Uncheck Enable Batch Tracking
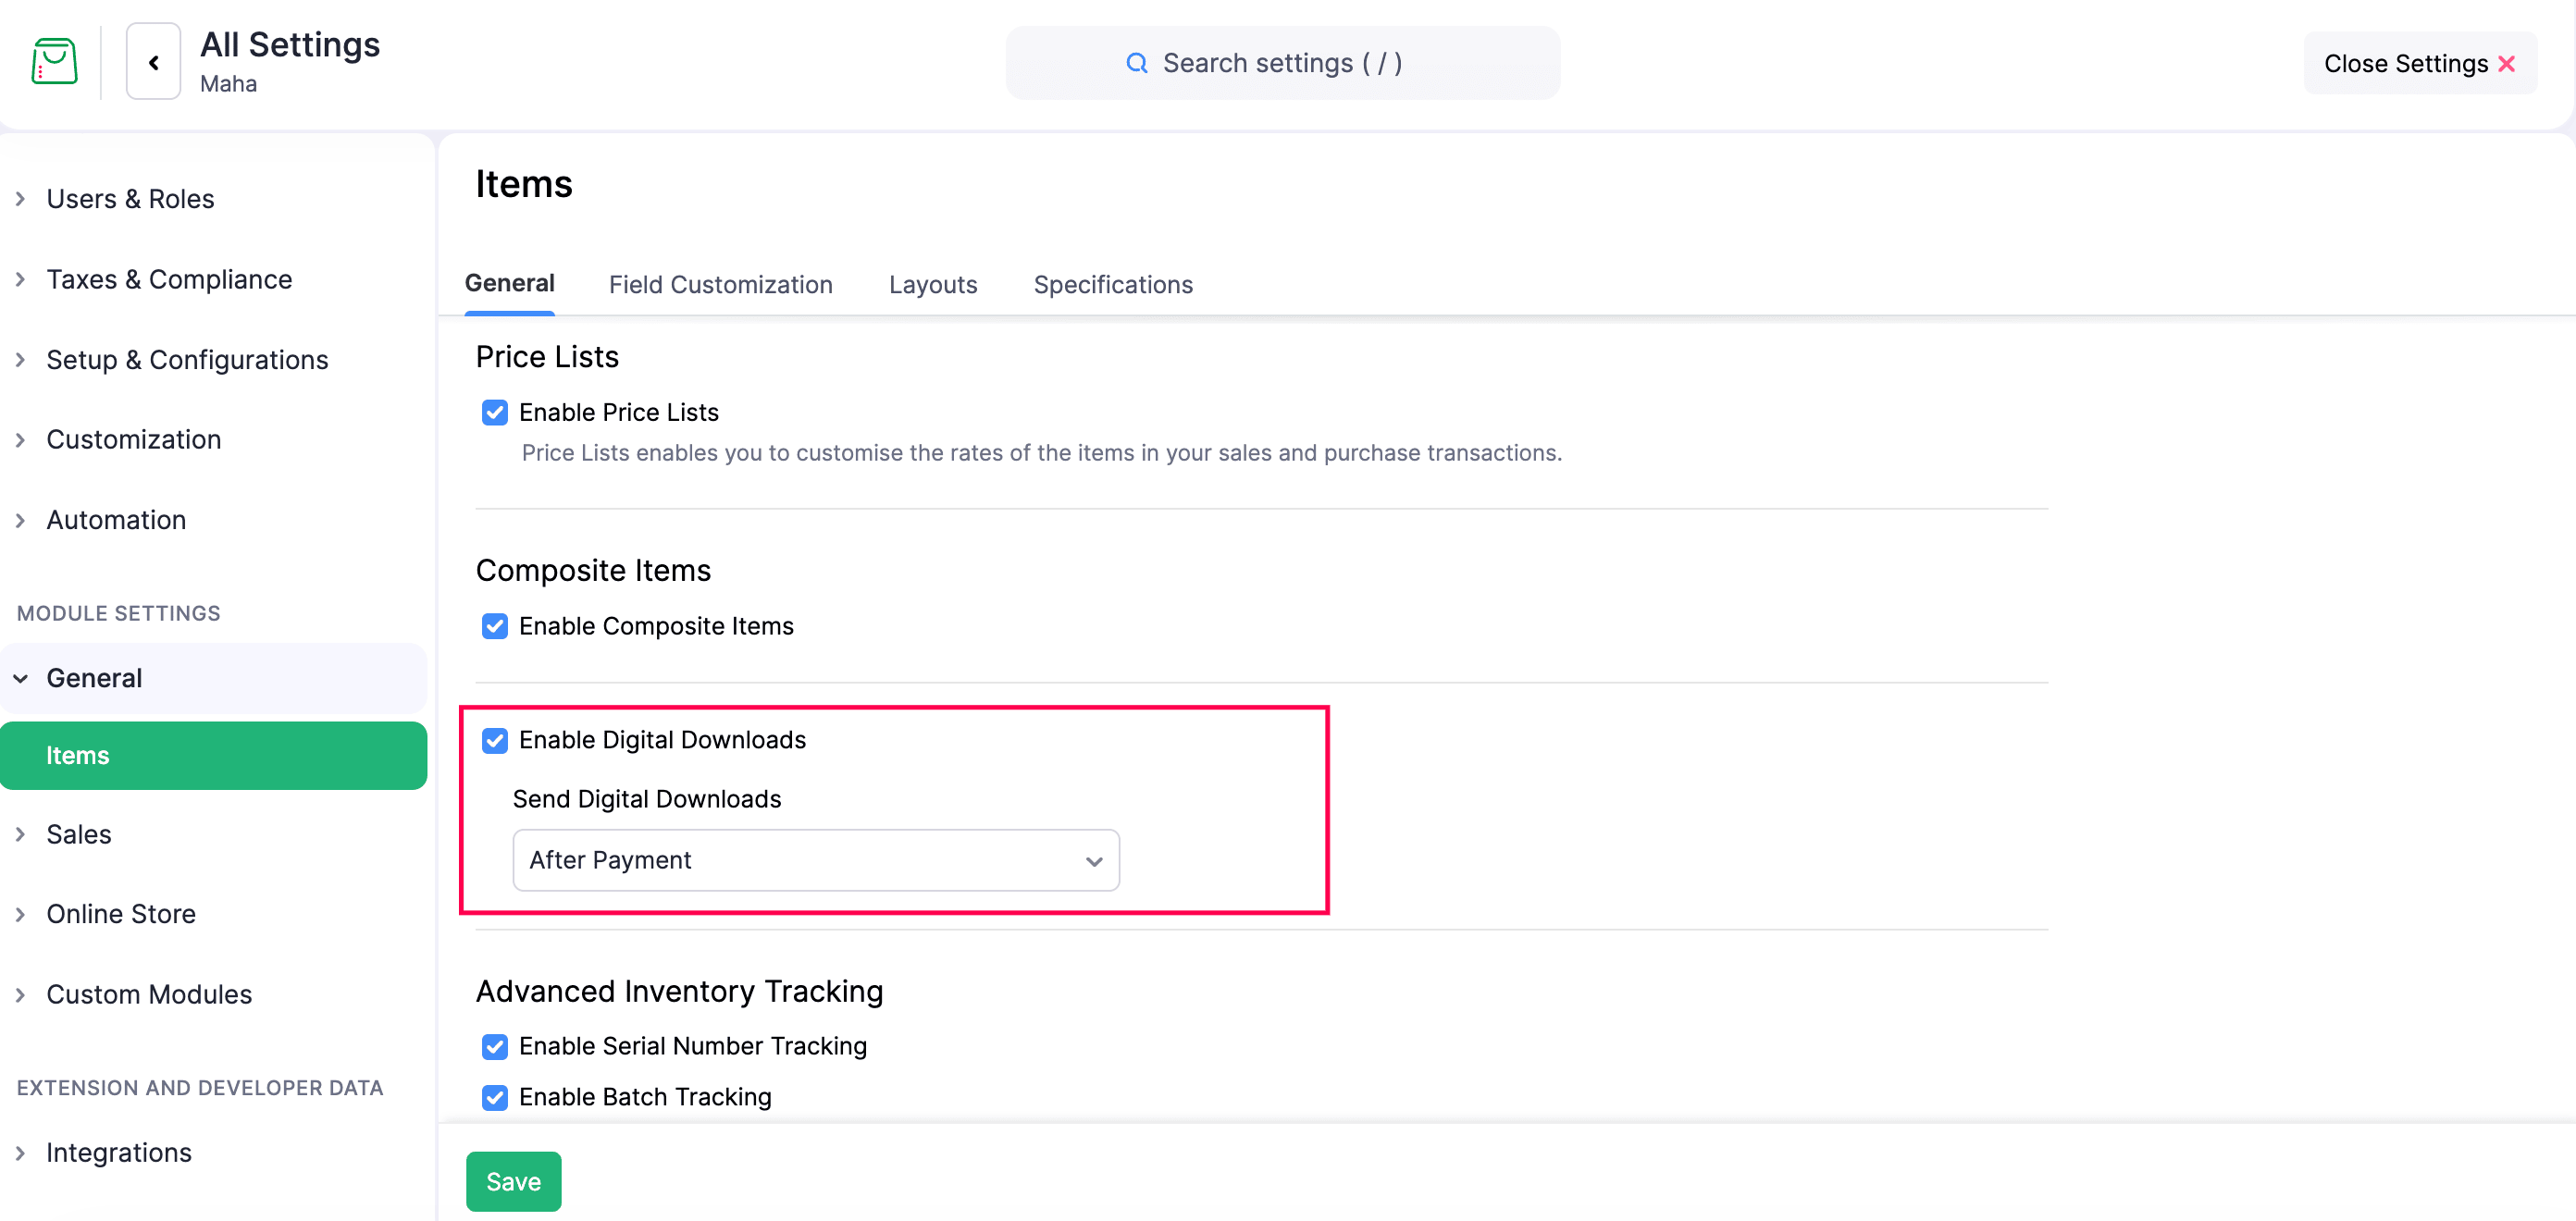The image size is (2576, 1221). pos(494,1097)
